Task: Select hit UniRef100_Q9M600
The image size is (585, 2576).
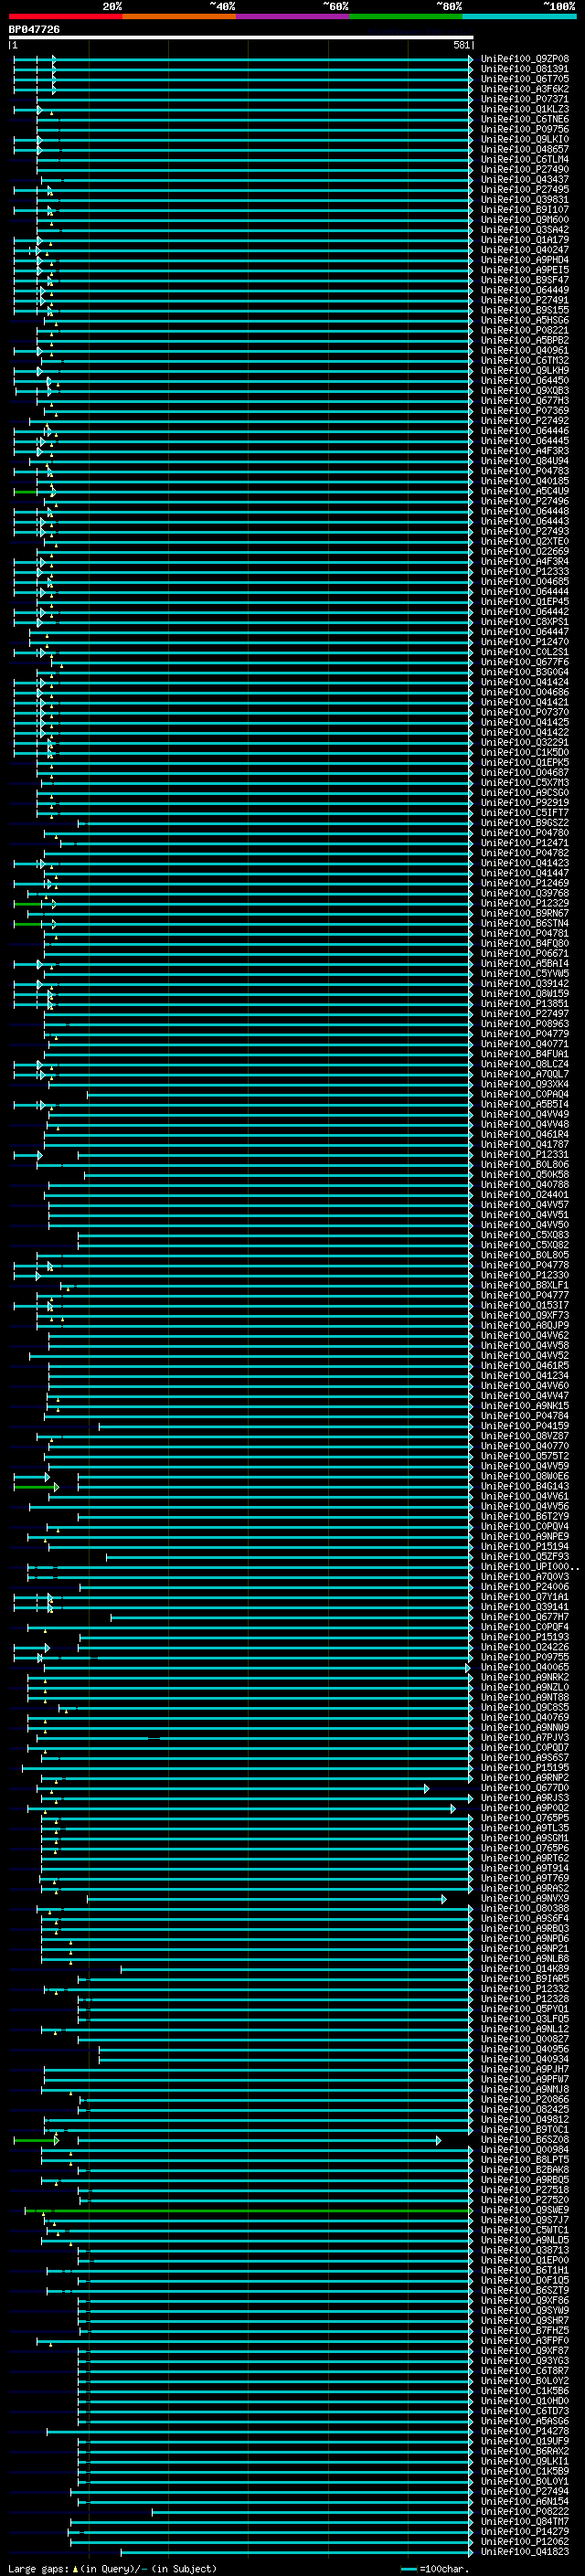Action: pyautogui.click(x=525, y=219)
